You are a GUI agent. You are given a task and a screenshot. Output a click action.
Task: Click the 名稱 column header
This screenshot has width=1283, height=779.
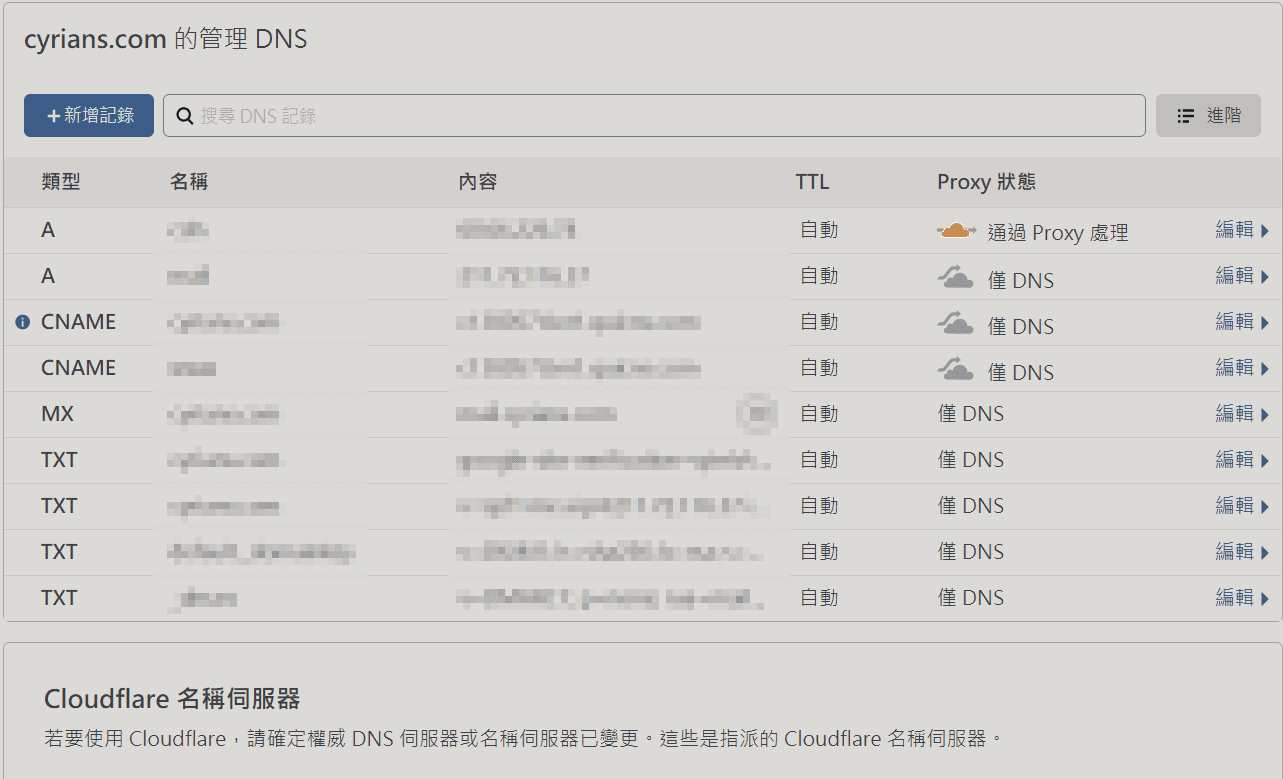point(189,182)
